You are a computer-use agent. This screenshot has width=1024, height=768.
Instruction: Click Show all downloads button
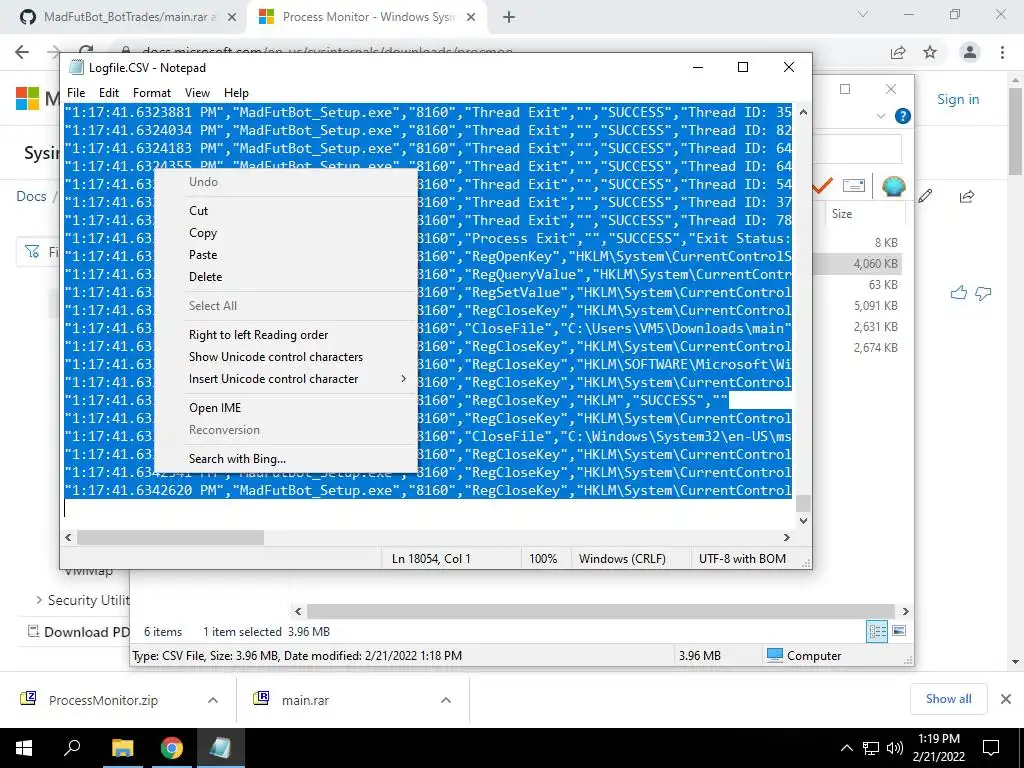coord(948,699)
